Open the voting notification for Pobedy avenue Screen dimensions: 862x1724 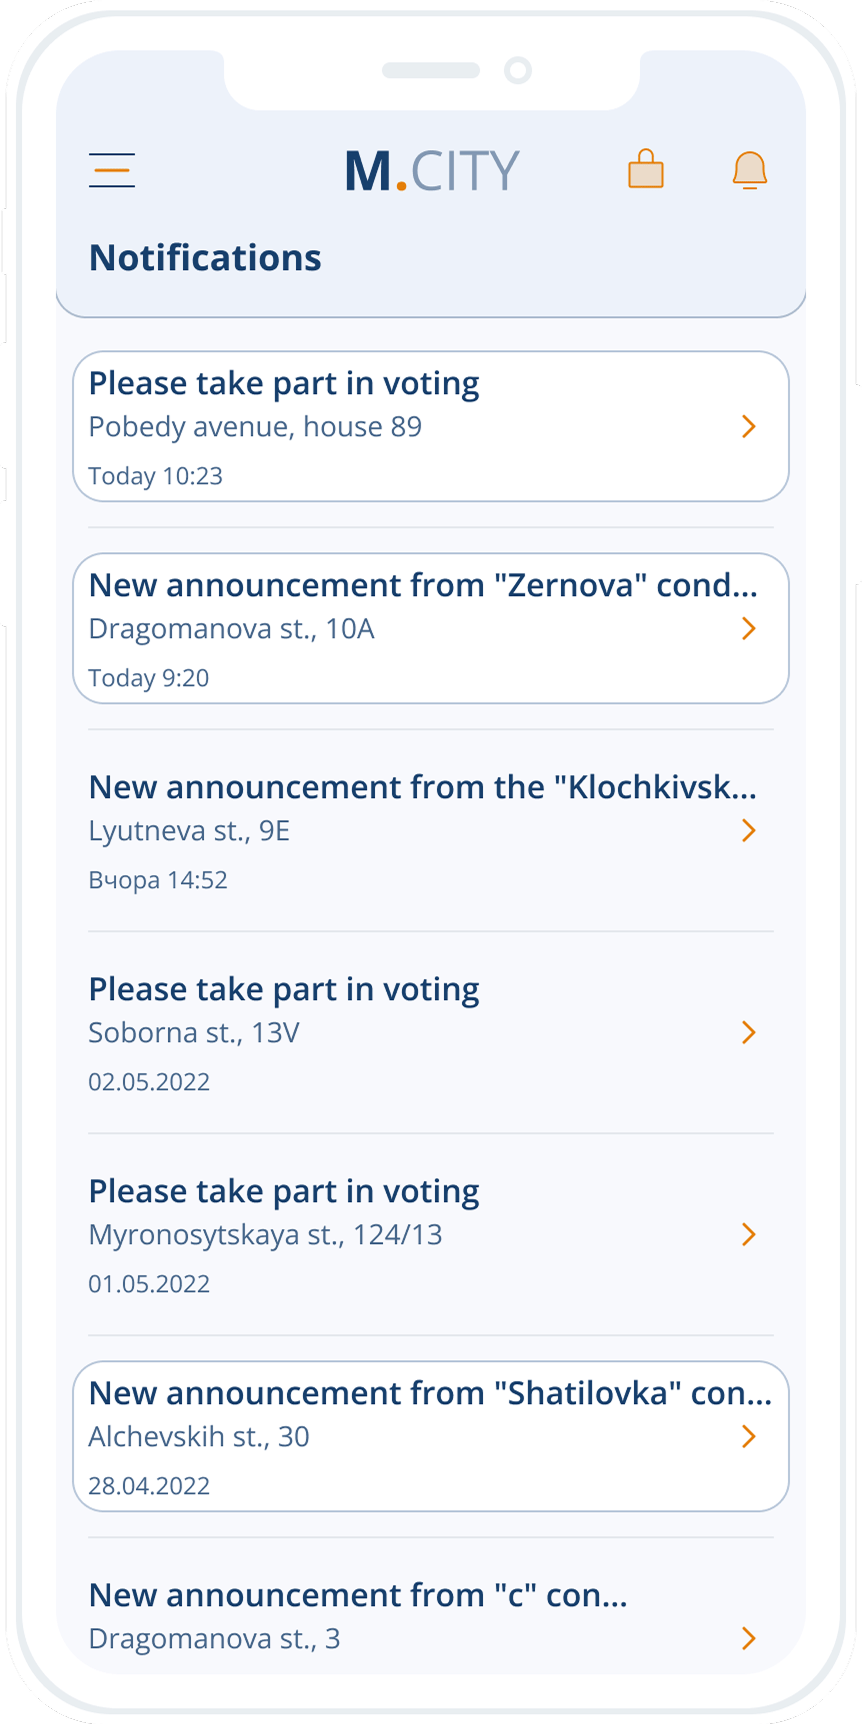pyautogui.click(x=284, y=384)
